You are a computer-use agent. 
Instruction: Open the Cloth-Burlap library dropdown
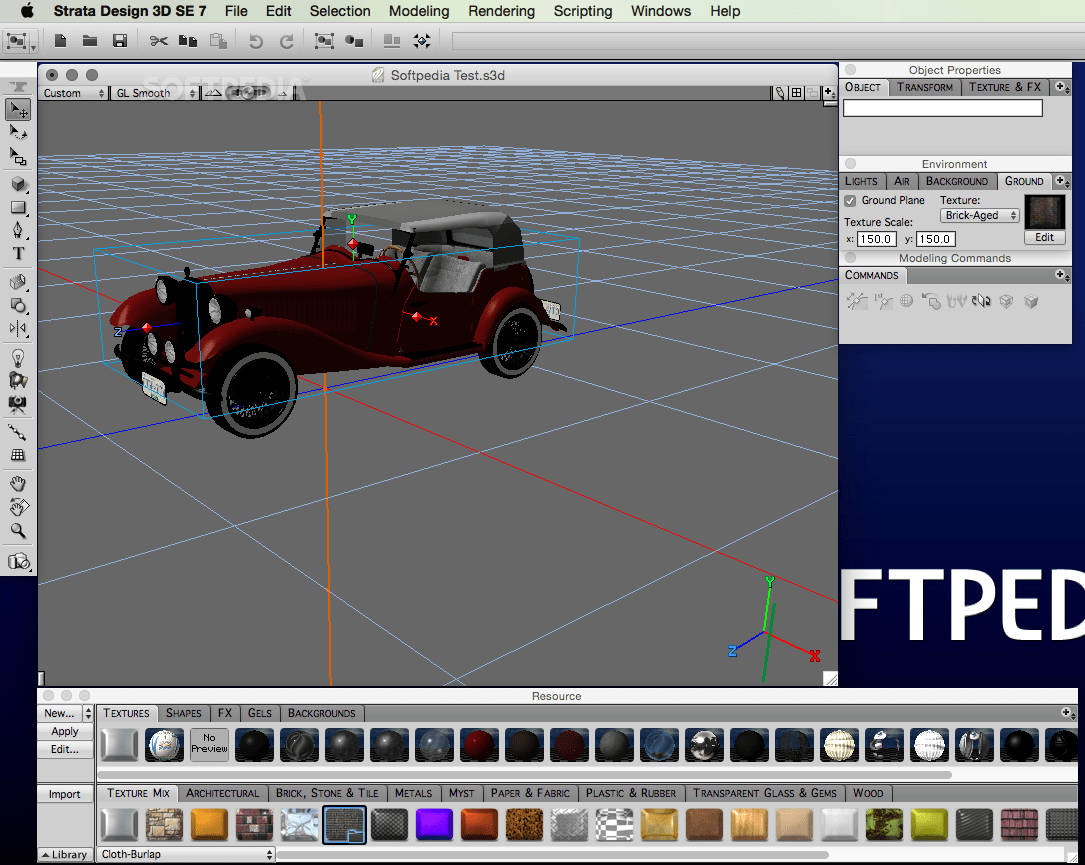[x=186, y=855]
